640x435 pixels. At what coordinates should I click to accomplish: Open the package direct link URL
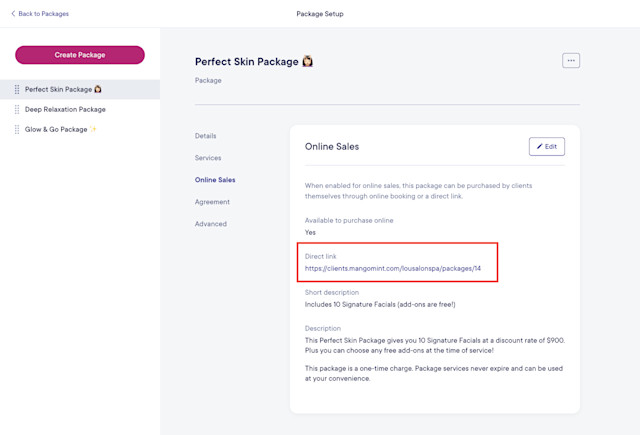pyautogui.click(x=393, y=268)
